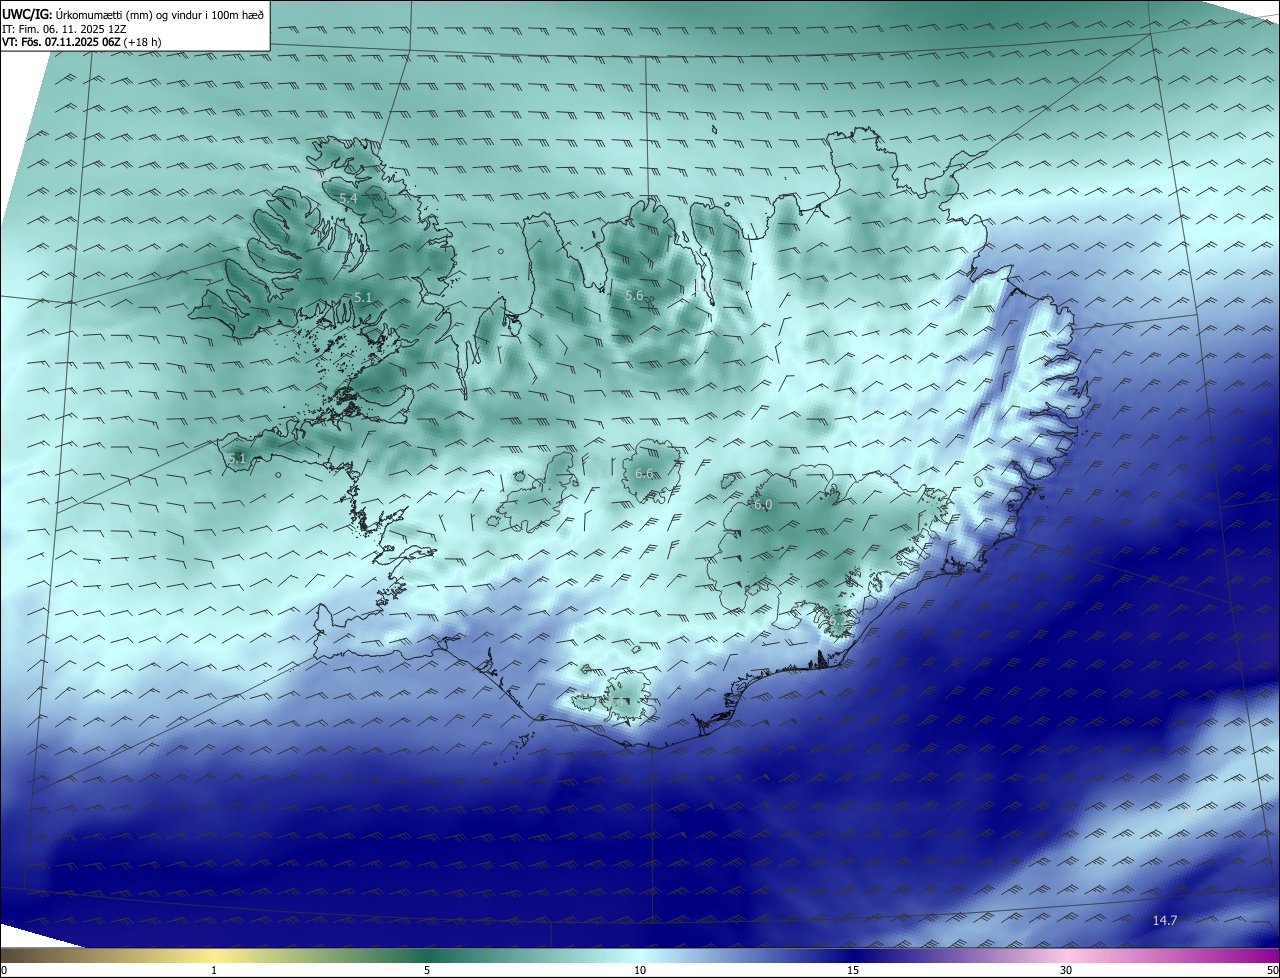Click the "30" tick label on the color scale
The height and width of the screenshot is (978, 1280).
point(1066,970)
